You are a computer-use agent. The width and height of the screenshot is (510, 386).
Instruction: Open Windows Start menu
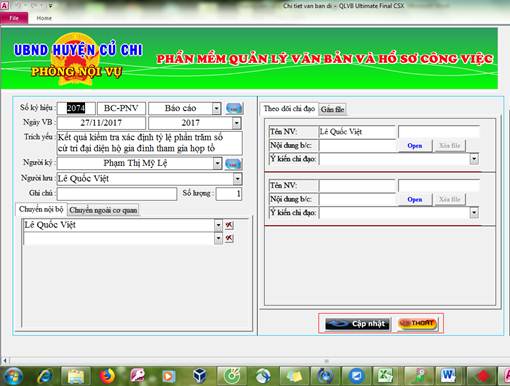13,376
